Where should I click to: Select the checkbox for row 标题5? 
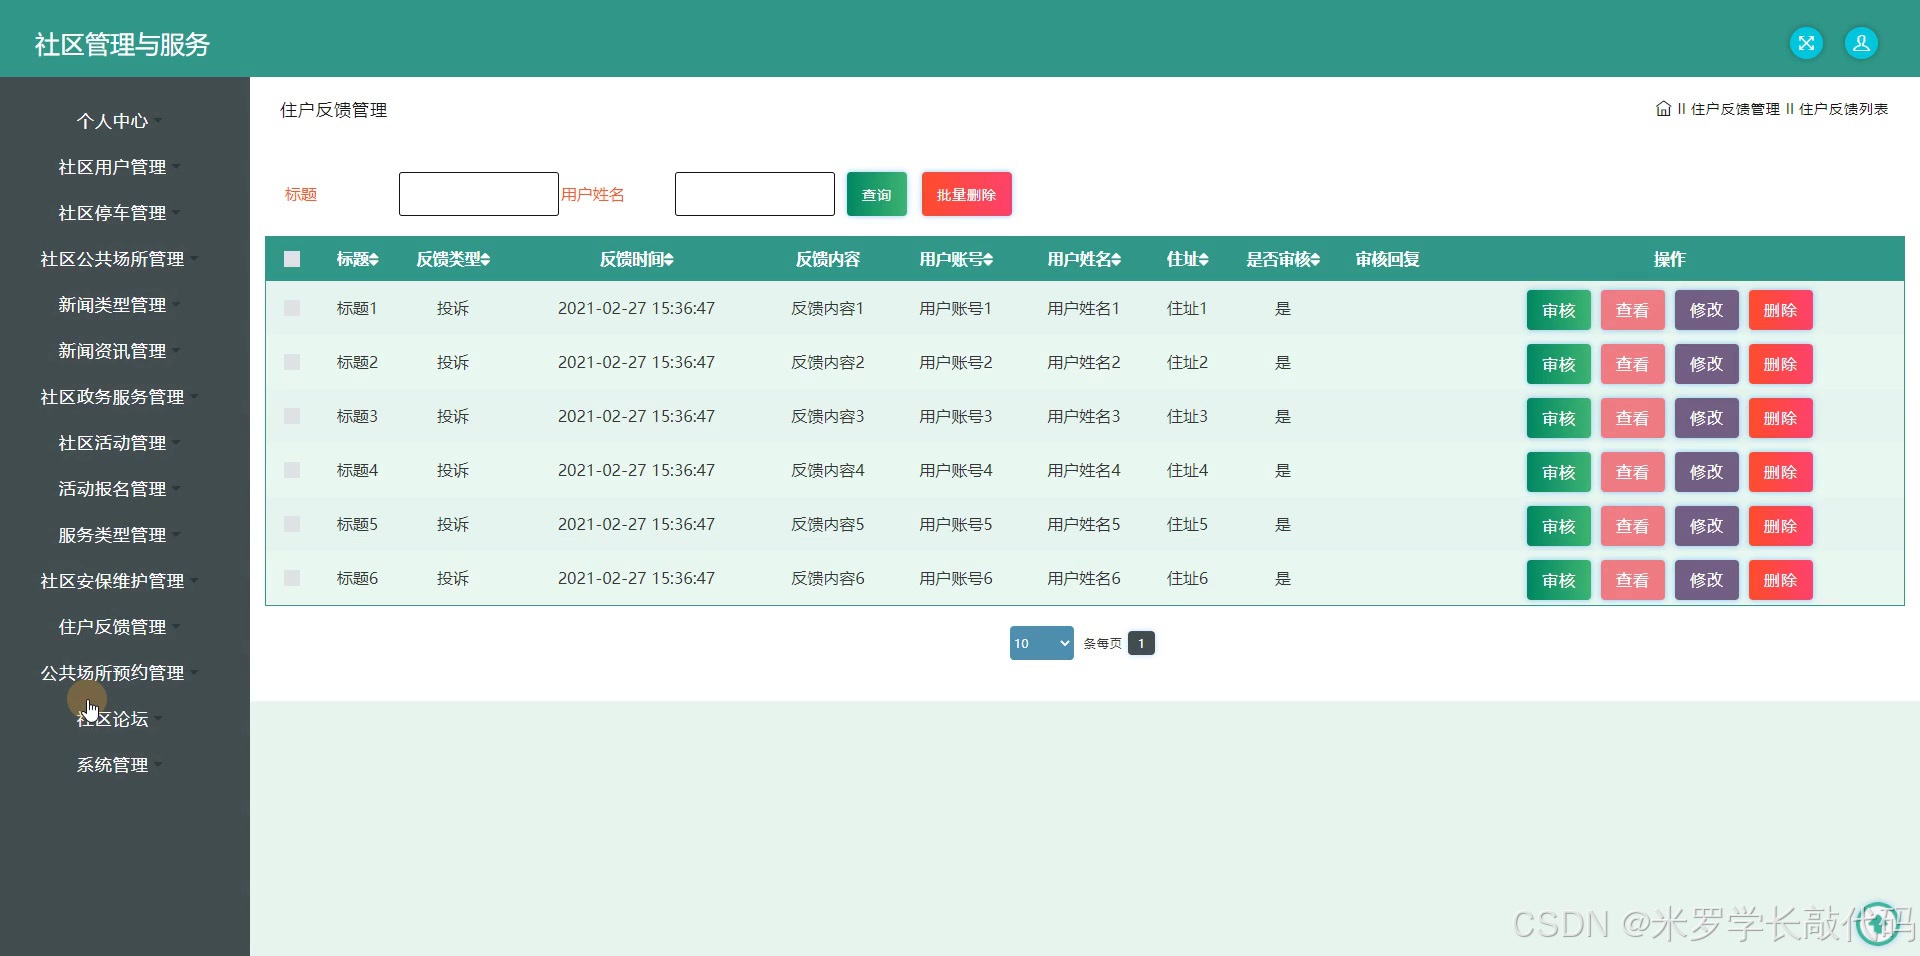292,524
